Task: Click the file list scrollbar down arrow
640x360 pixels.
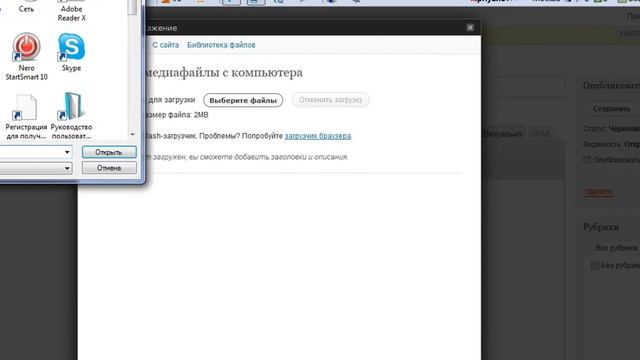Action: tap(132, 134)
